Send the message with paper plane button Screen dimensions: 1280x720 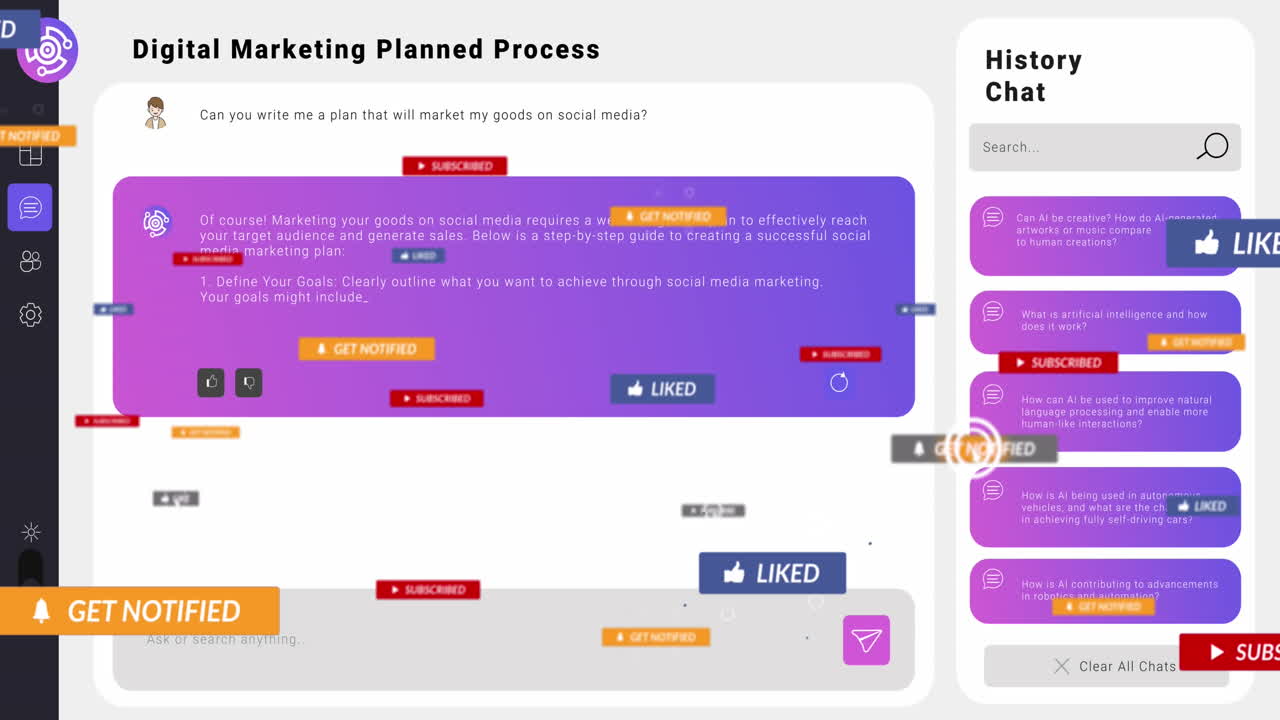coord(866,640)
